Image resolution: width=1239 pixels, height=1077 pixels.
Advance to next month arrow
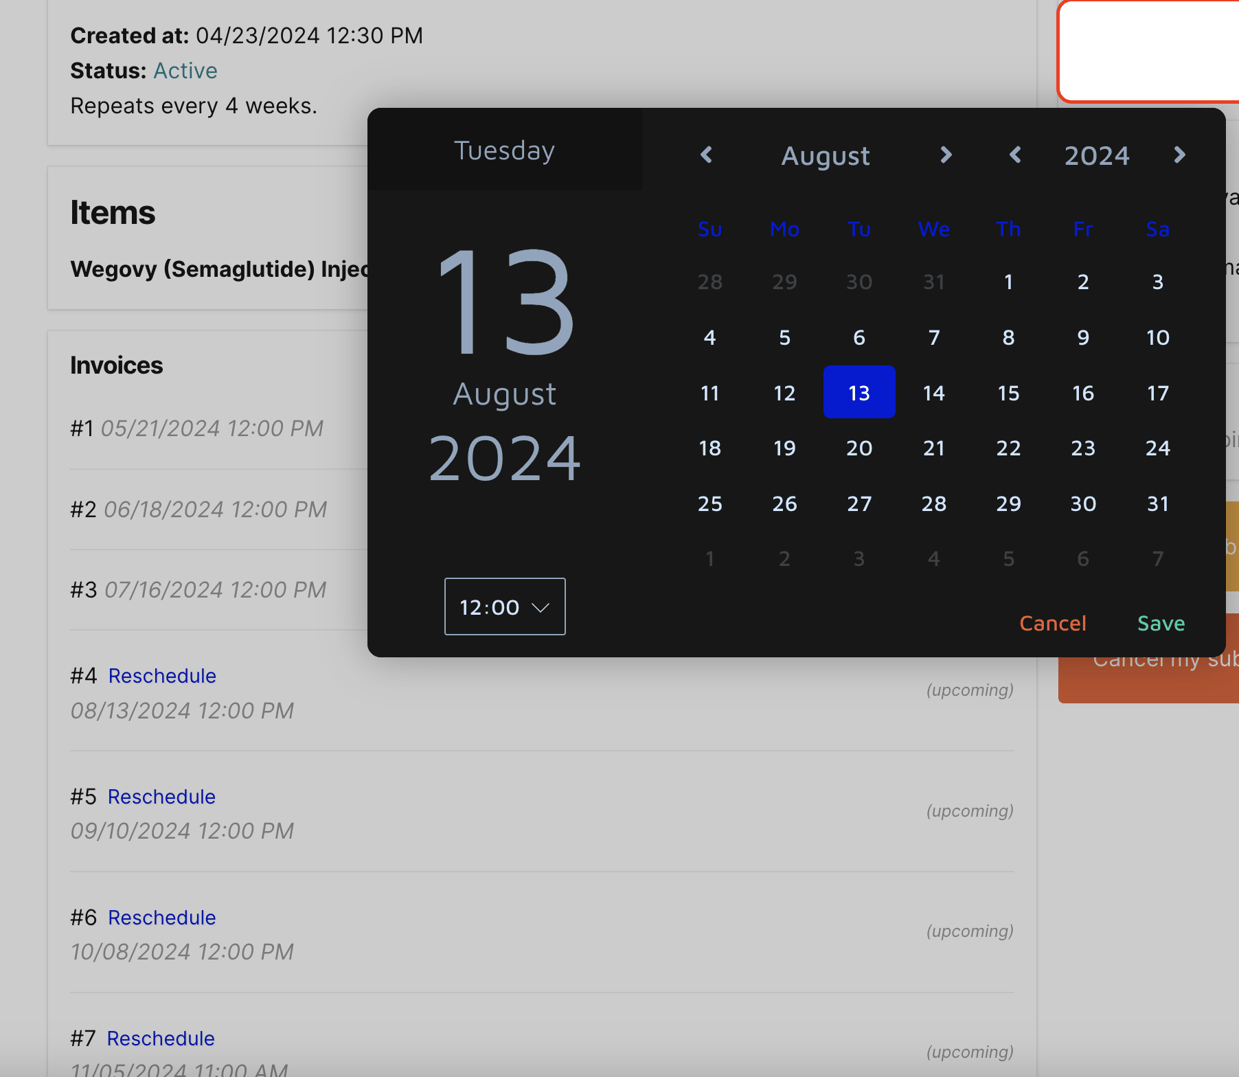tap(945, 155)
